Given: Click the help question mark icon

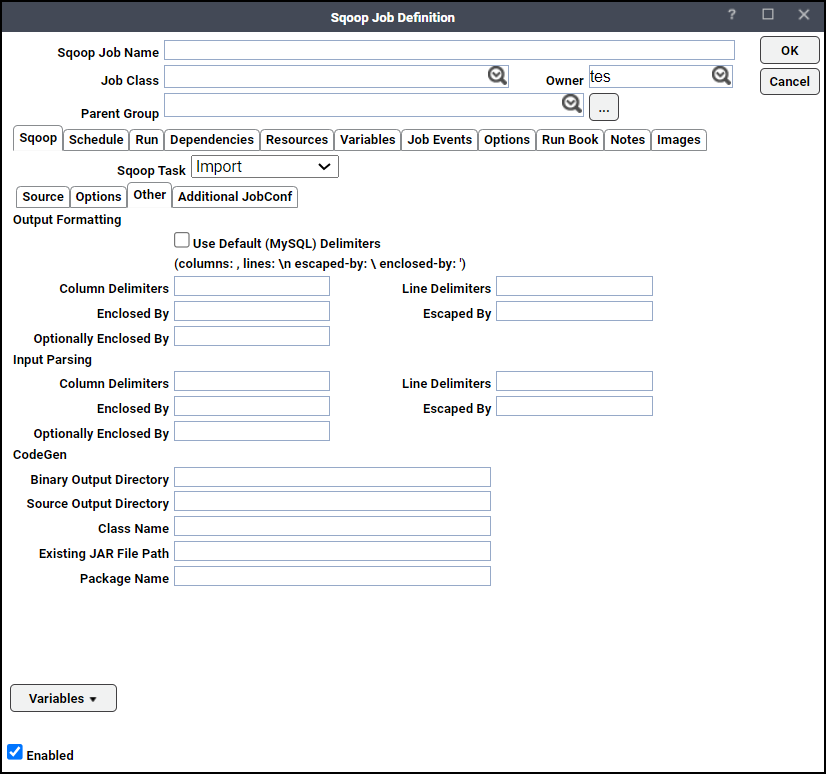Looking at the screenshot, I should click(732, 15).
